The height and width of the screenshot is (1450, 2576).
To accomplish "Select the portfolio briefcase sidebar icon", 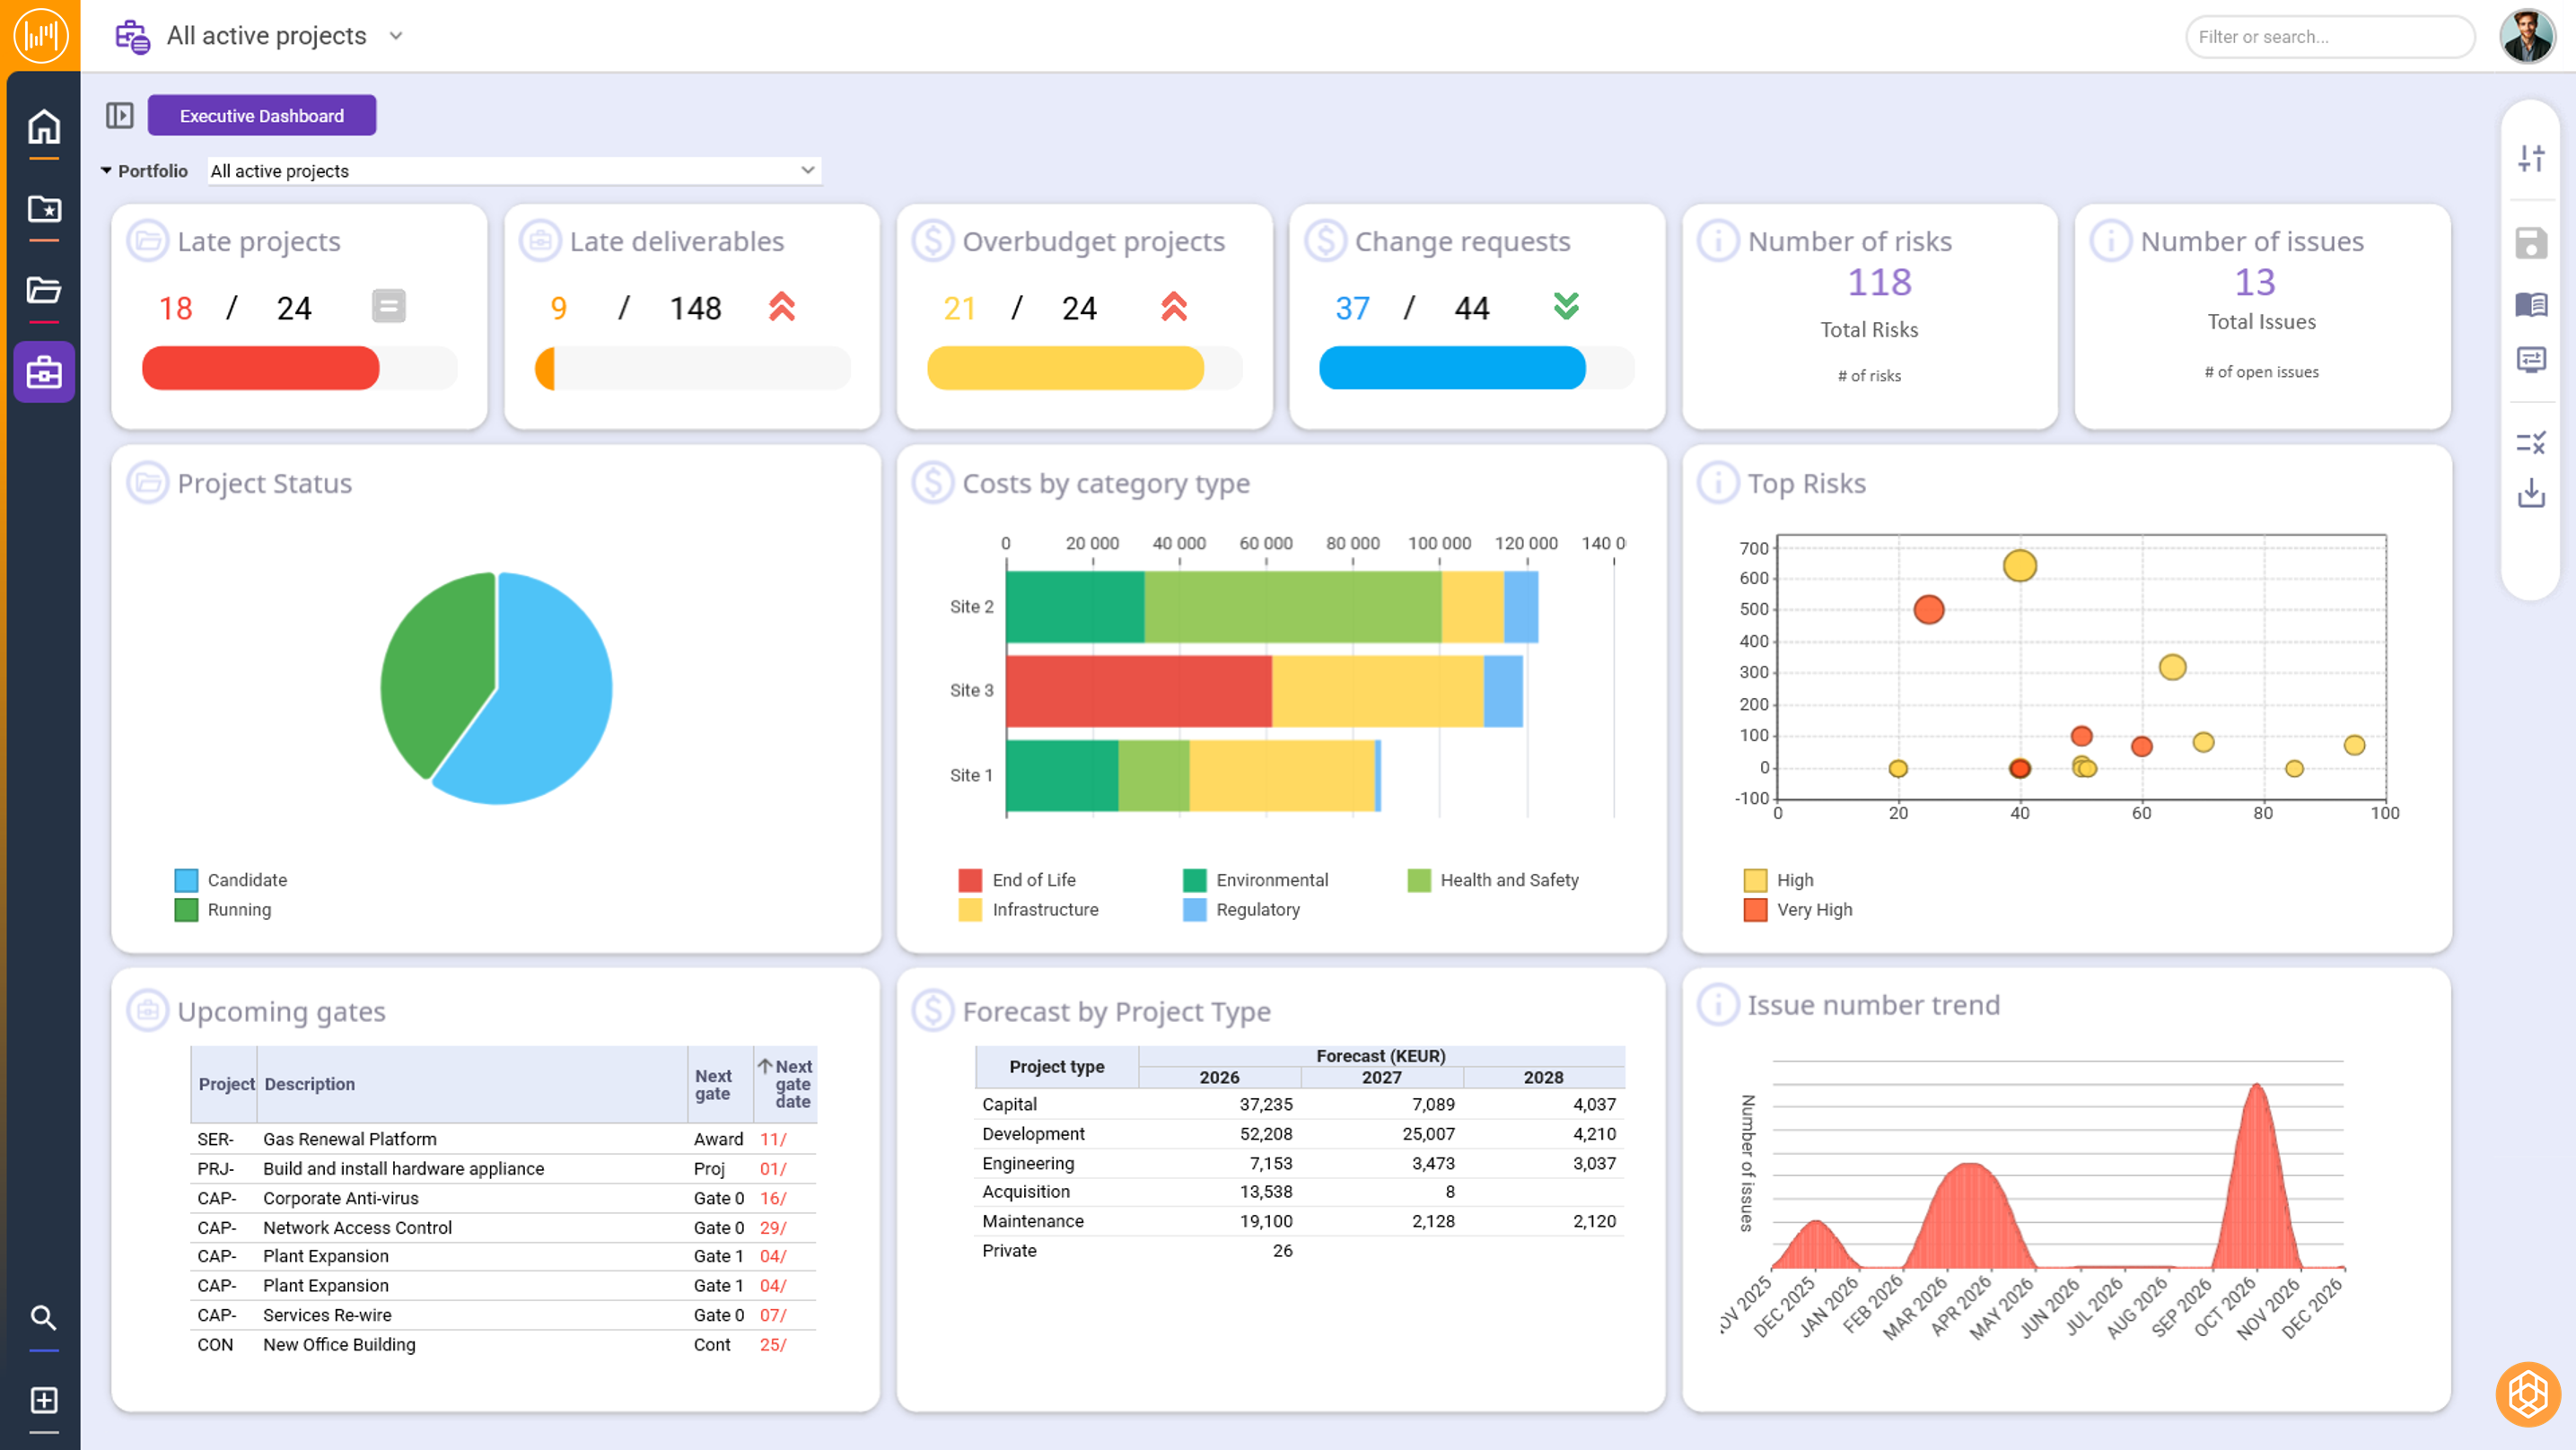I will 43,372.
